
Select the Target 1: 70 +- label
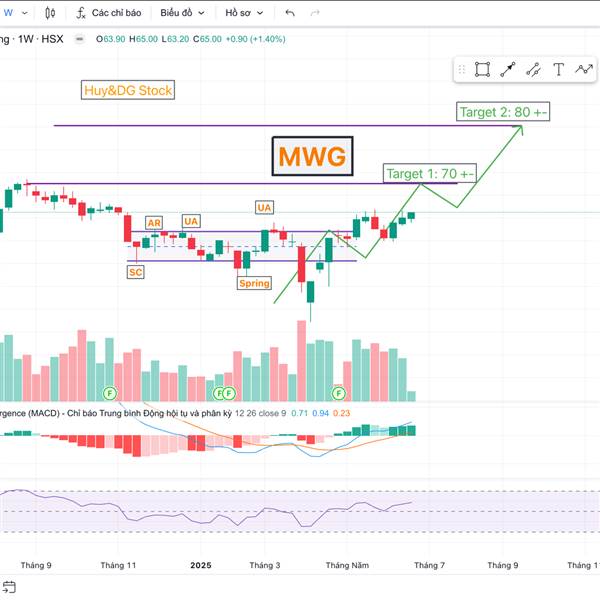(x=430, y=173)
